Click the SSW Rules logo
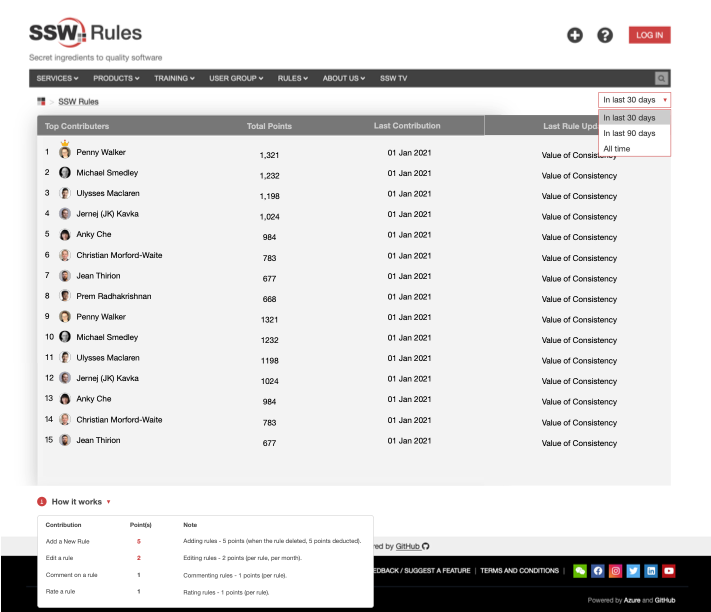The image size is (711, 612). [85, 33]
